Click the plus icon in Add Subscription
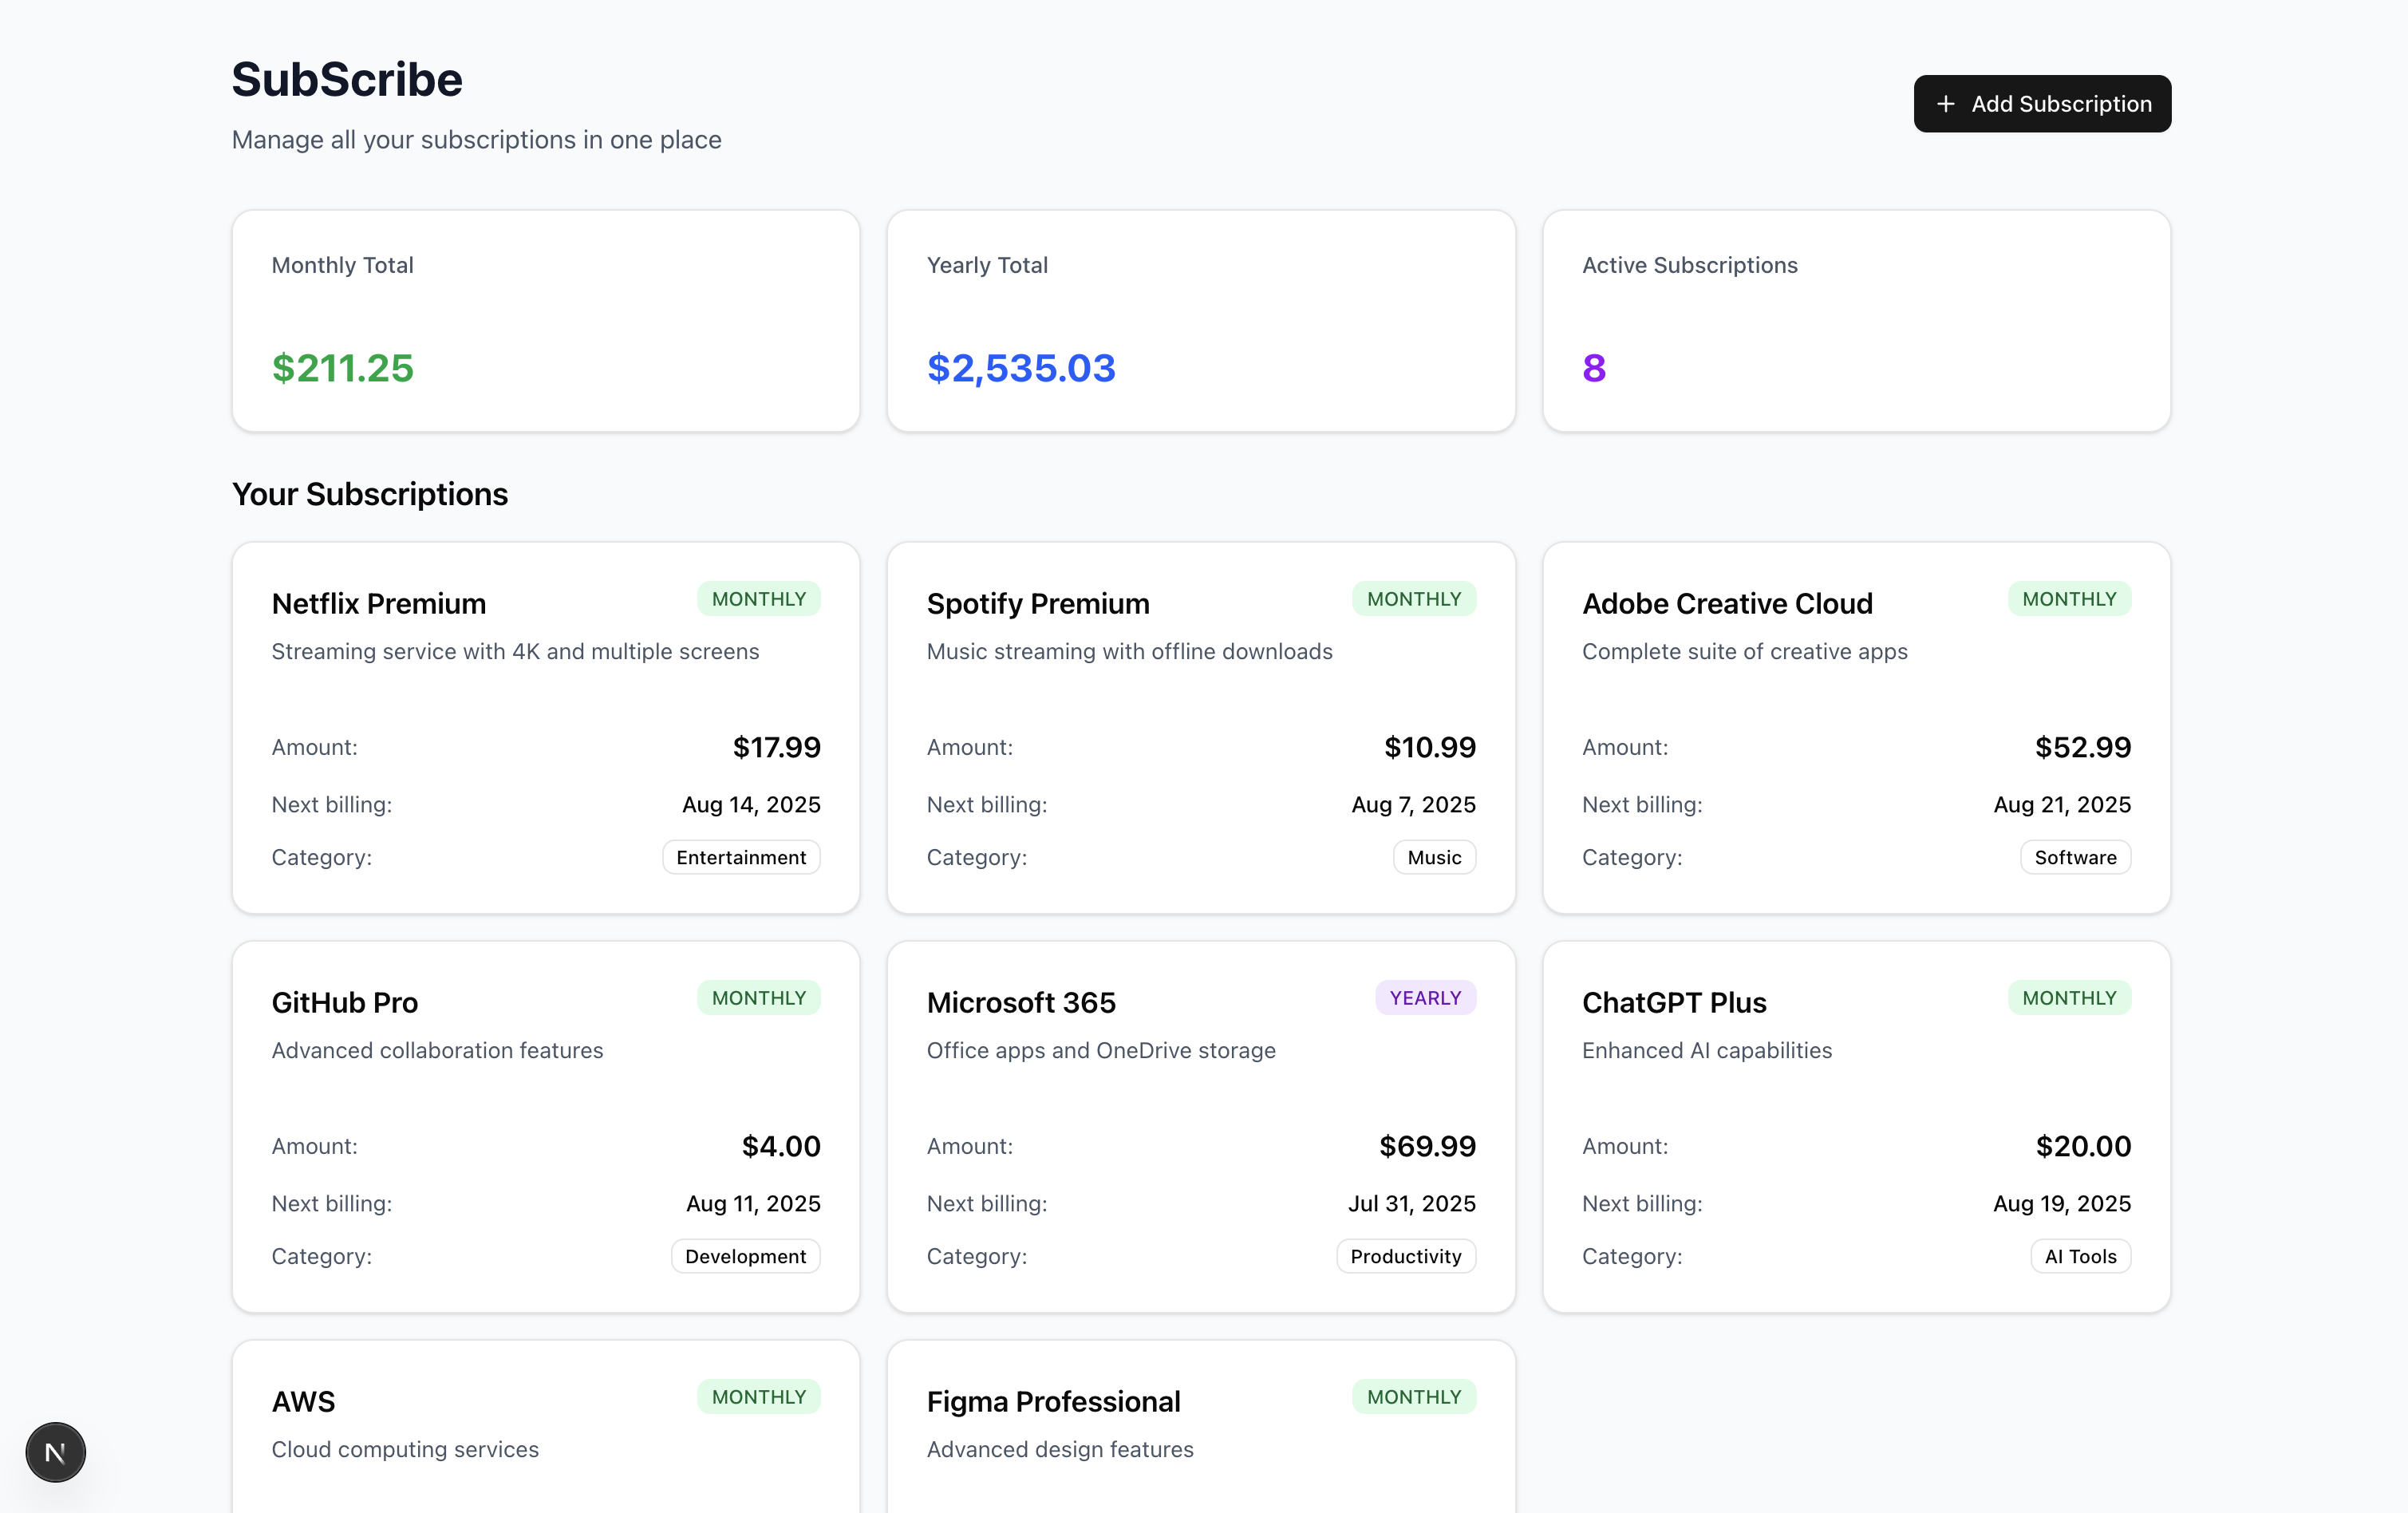The width and height of the screenshot is (2408, 1513). (x=1945, y=104)
